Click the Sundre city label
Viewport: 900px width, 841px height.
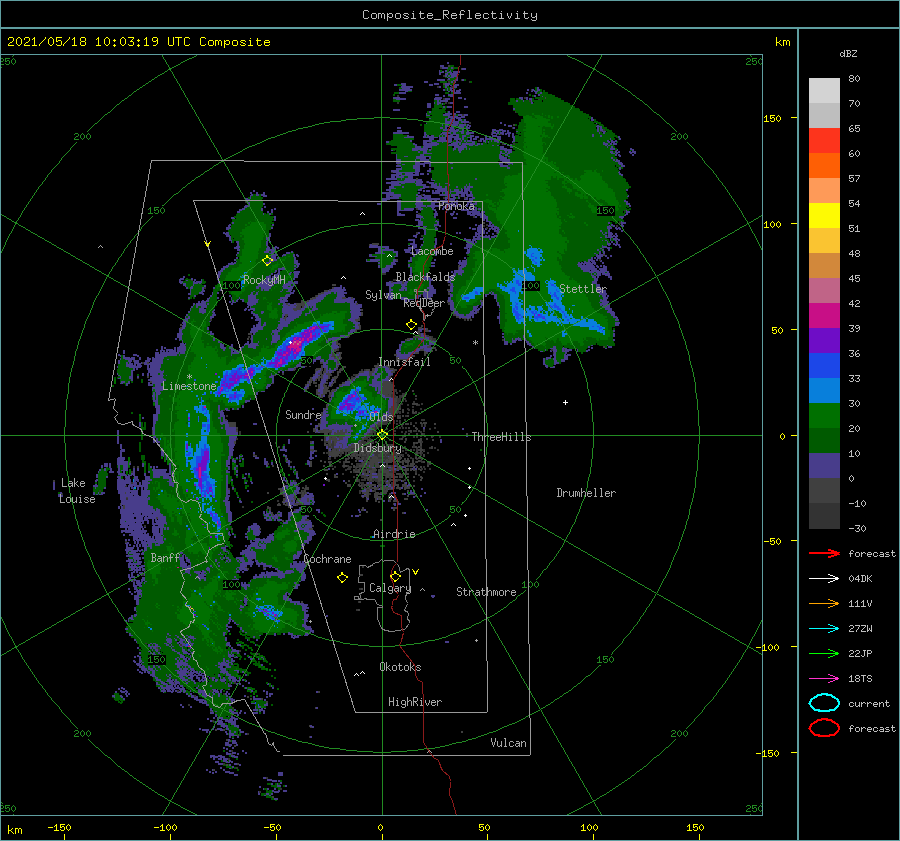click(303, 414)
